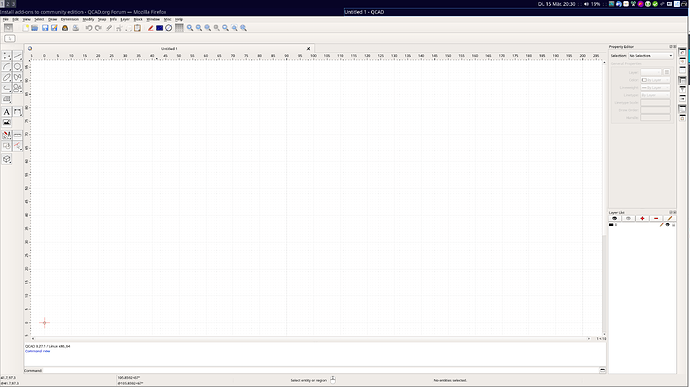Click the Open file folder icon
This screenshot has height=387, width=690.
35,28
